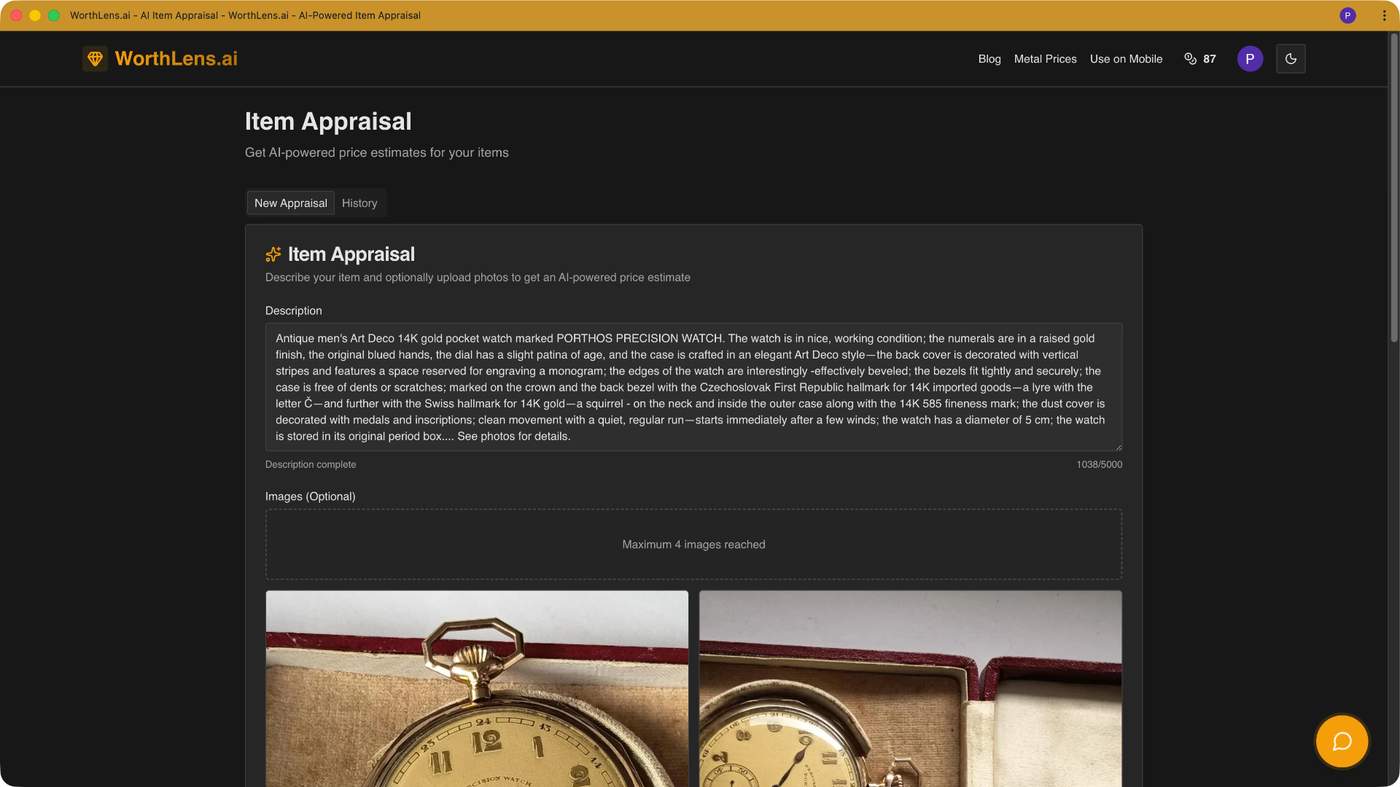
Task: Switch to the History tab
Action: tap(359, 203)
